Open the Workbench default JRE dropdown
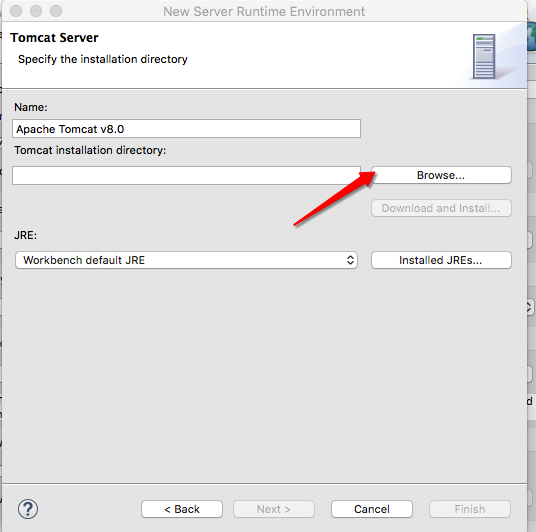Viewport: 536px width, 532px height. coord(186,260)
